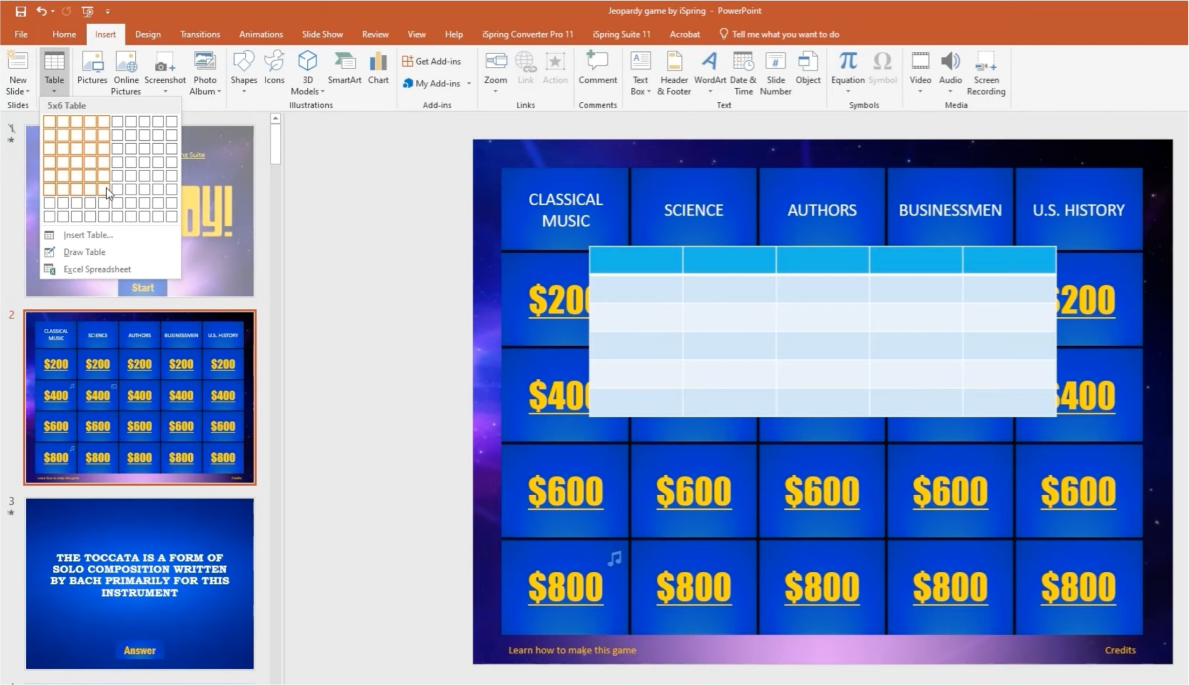The width and height of the screenshot is (1189, 685).
Task: Click the WordArt icon
Action: [710, 68]
